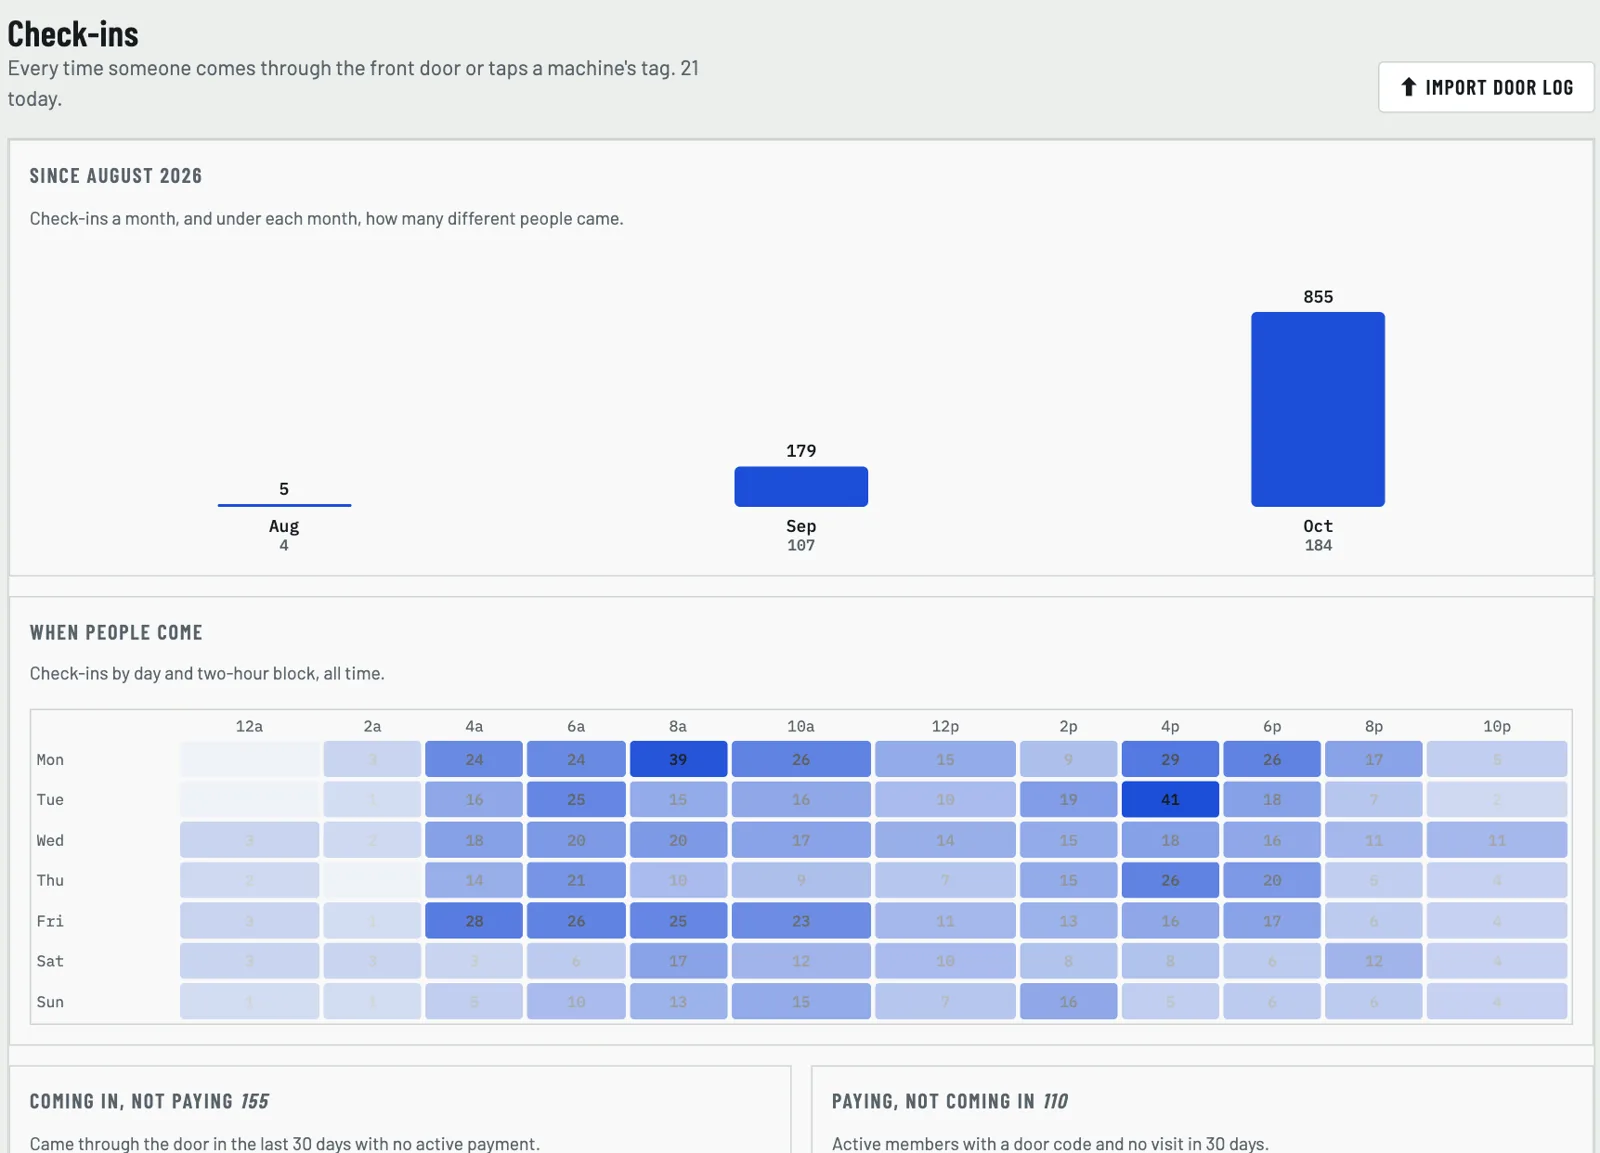This screenshot has height=1153, width=1600.
Task: Click the Friday 4a cell showing 28
Action: click(x=474, y=920)
